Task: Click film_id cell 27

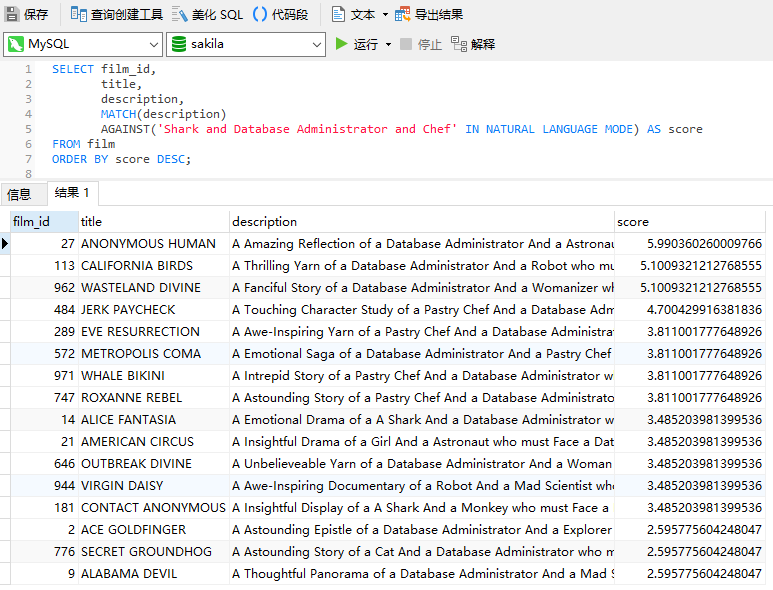Action: [x=44, y=243]
